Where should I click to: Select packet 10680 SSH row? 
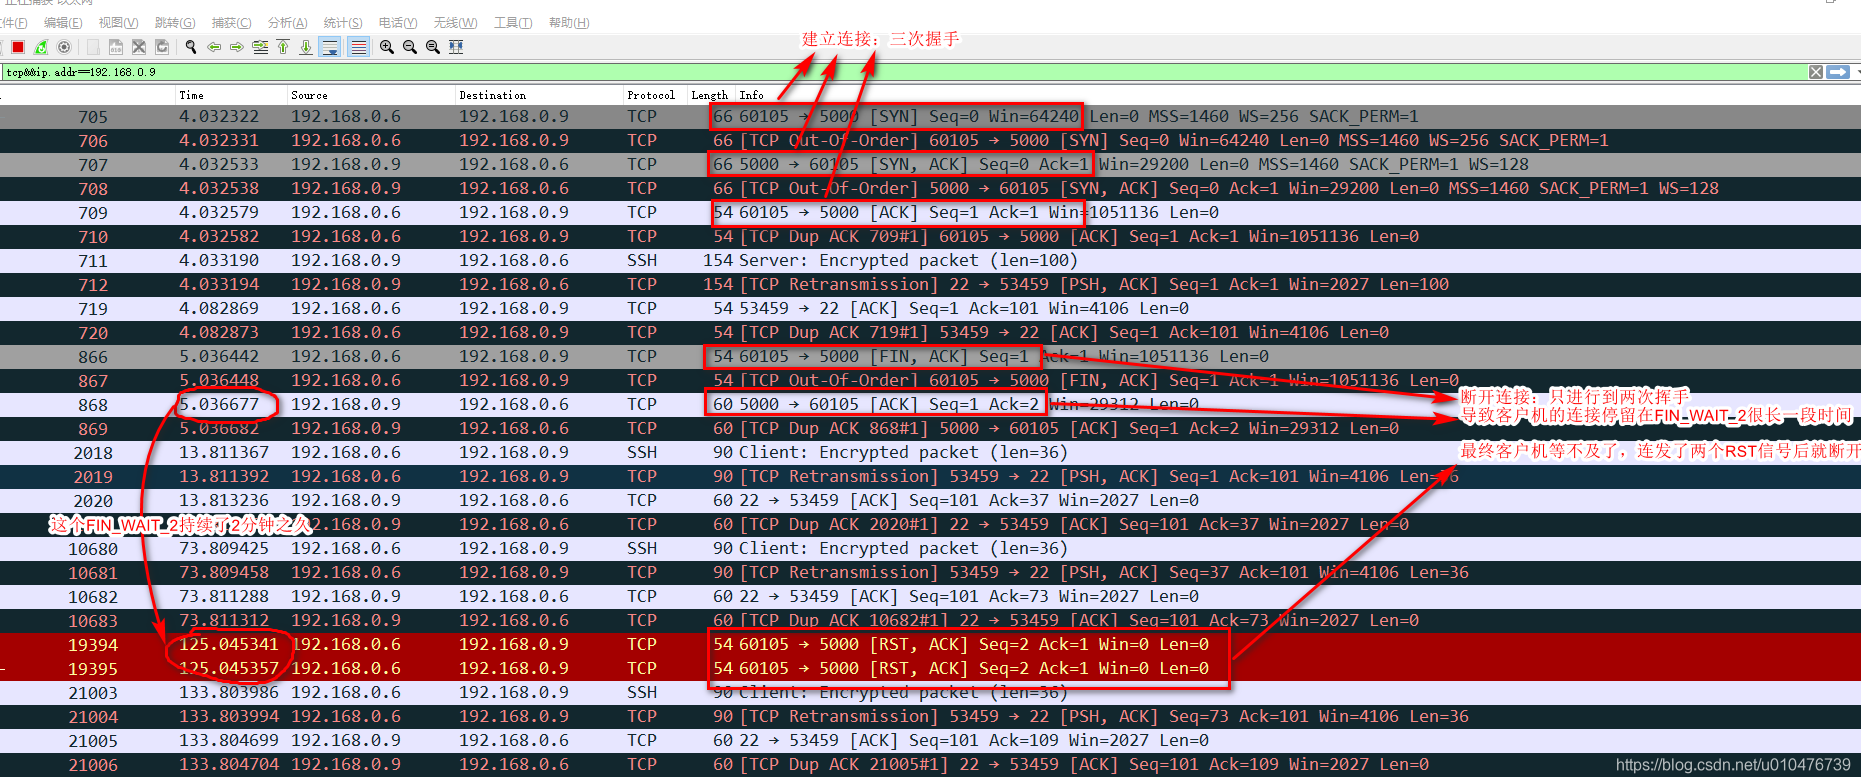(x=930, y=548)
